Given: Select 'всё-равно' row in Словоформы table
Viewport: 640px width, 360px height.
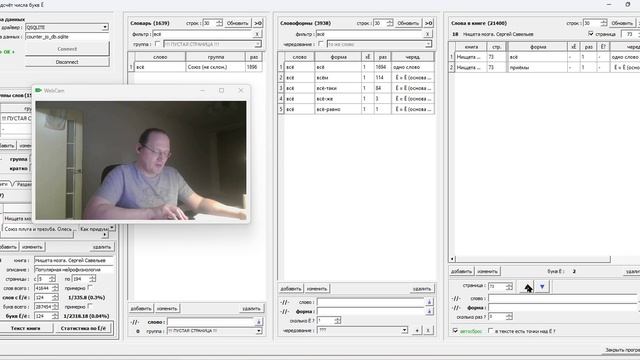Looking at the screenshot, I should (x=356, y=109).
